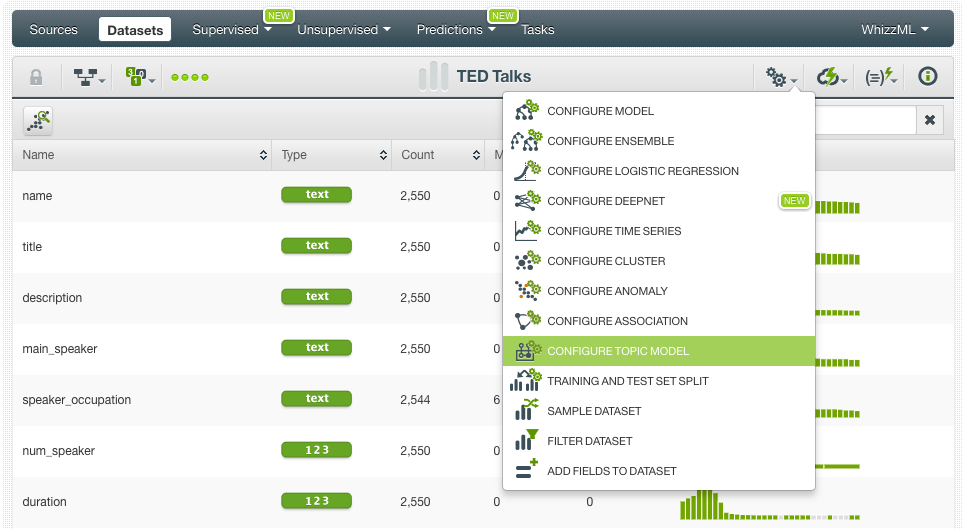Open the configure gears dropdown
This screenshot has width=963, height=529.
780,77
